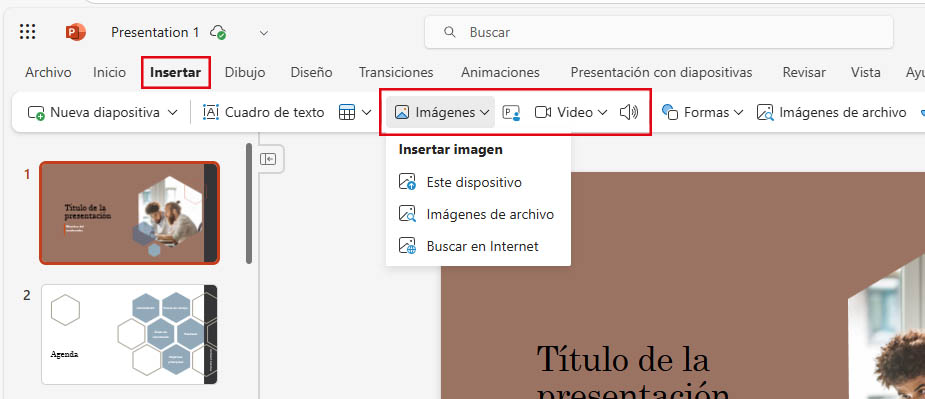Open the Transiciones tab
Viewport: 925px width, 399px height.
coord(396,73)
